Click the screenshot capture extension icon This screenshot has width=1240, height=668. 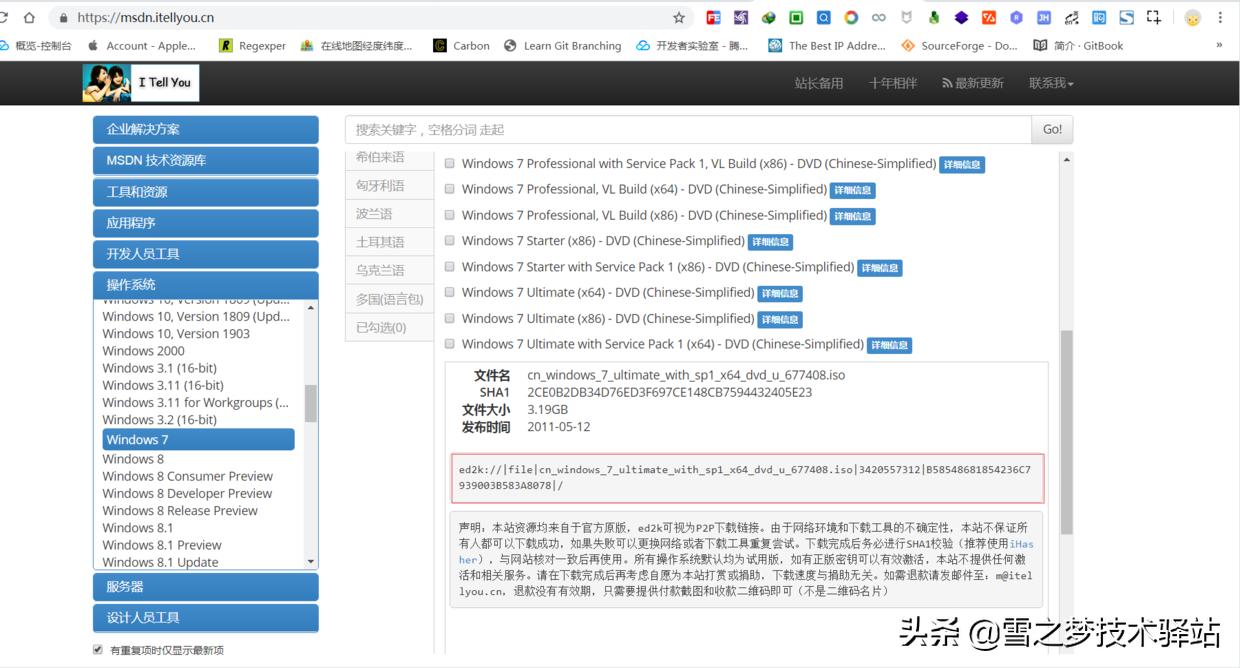click(x=1152, y=17)
